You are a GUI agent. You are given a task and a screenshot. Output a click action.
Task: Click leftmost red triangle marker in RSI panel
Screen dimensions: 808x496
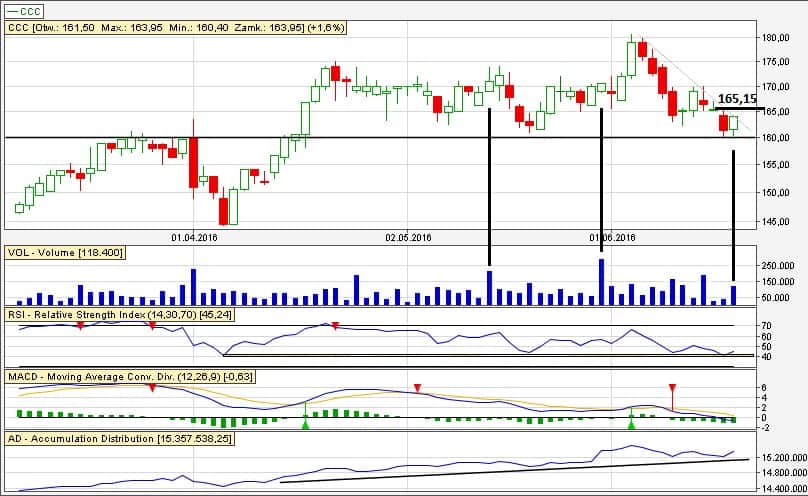[x=79, y=326]
